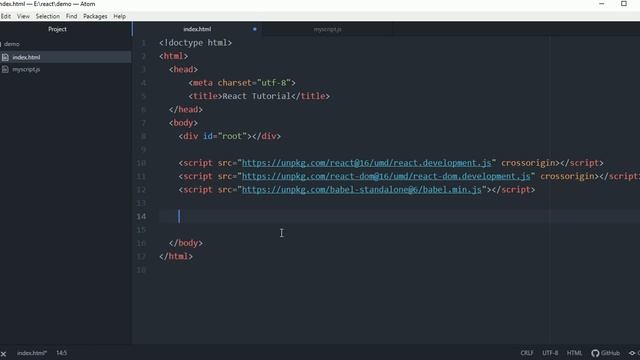
Task: Open the Packages menu
Action: [x=95, y=16]
